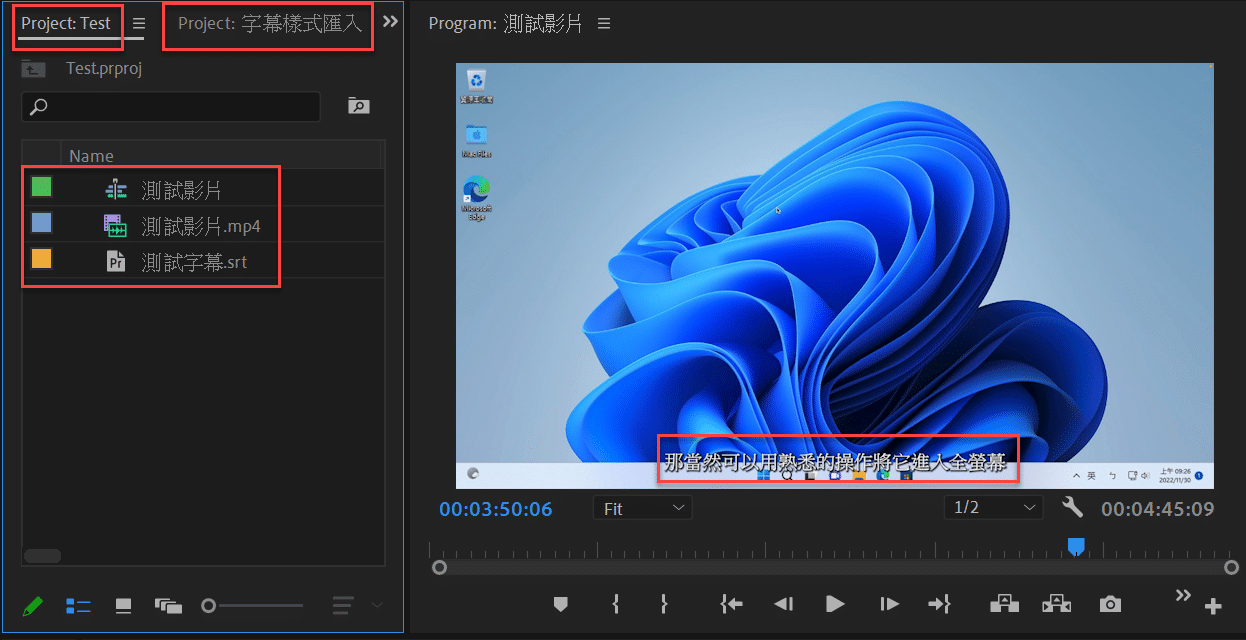
Task: Switch to List View
Action: pos(78,605)
